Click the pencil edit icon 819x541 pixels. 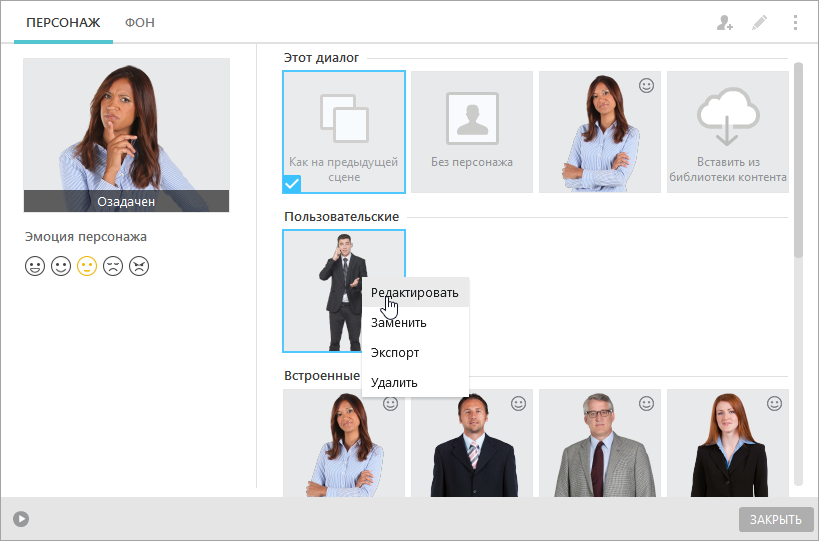[x=759, y=22]
